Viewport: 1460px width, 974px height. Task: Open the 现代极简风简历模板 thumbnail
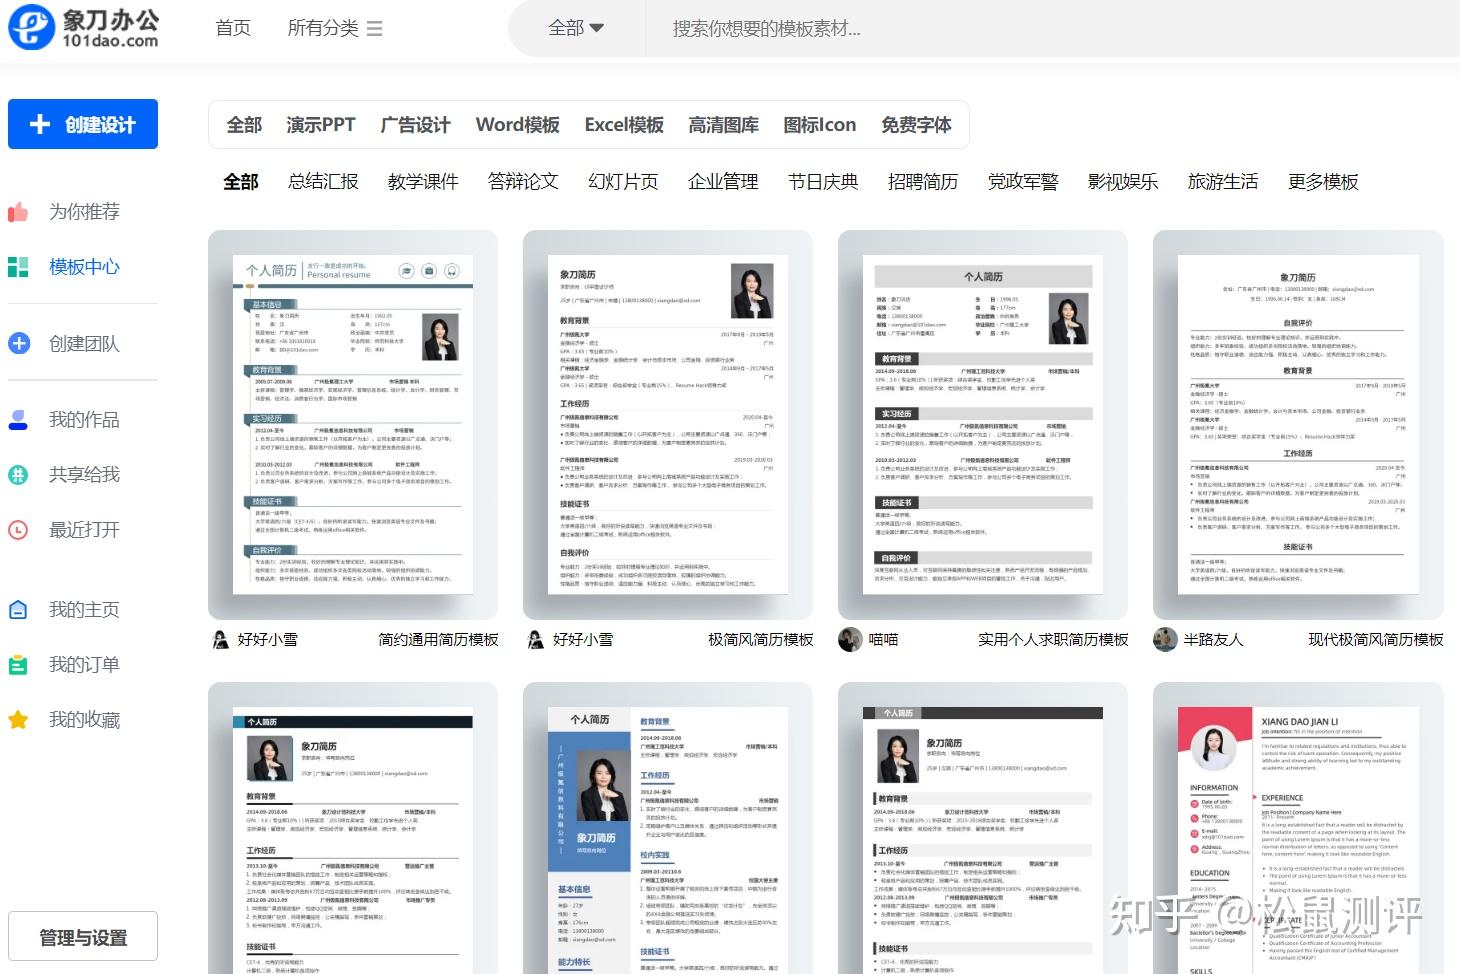(x=1298, y=425)
